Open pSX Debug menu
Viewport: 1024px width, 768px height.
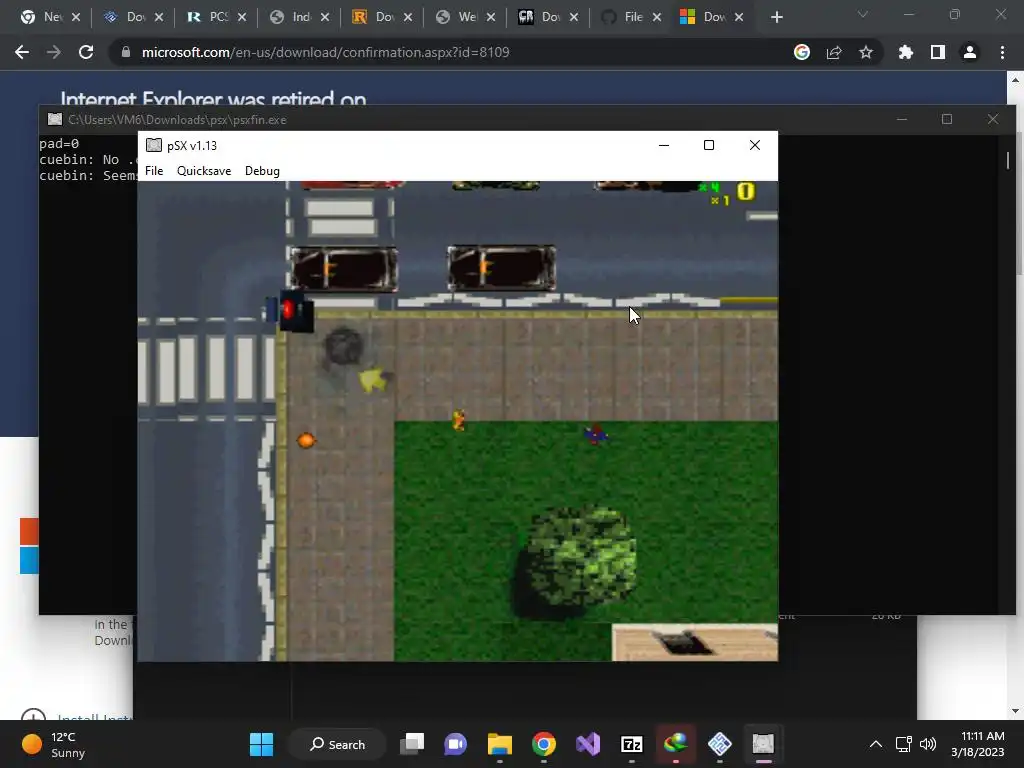262,170
